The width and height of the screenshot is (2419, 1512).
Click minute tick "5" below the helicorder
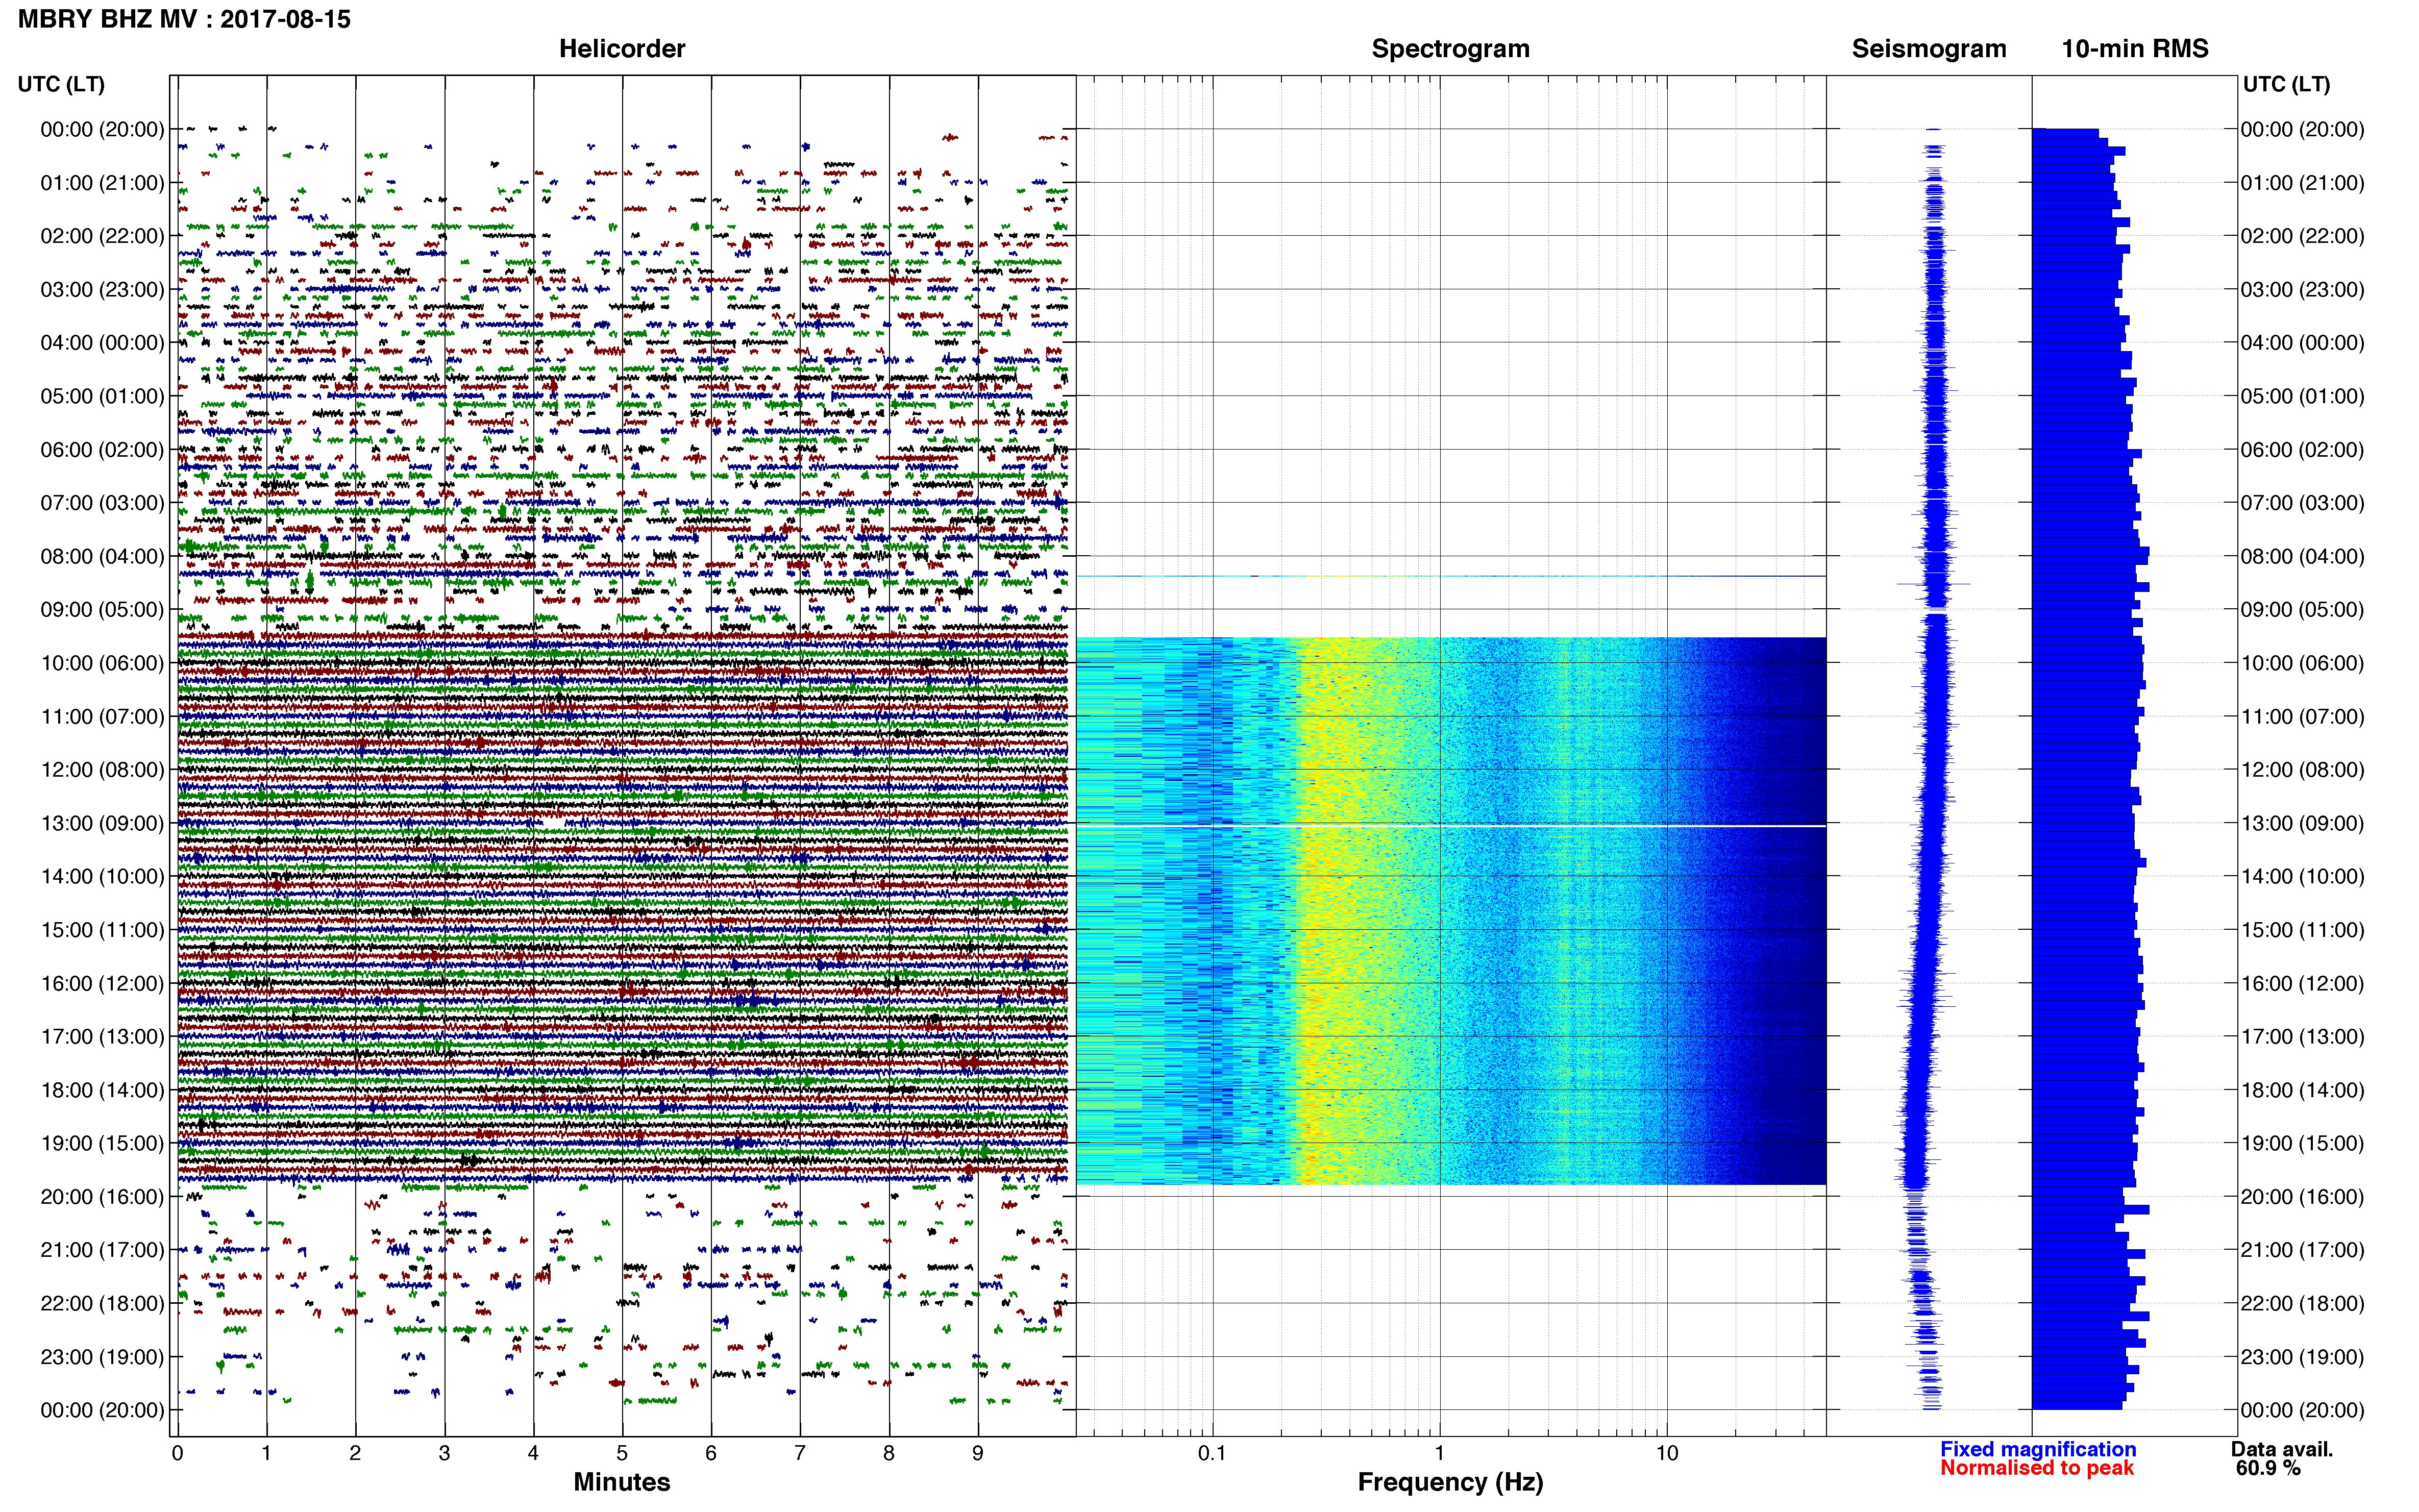622,1453
